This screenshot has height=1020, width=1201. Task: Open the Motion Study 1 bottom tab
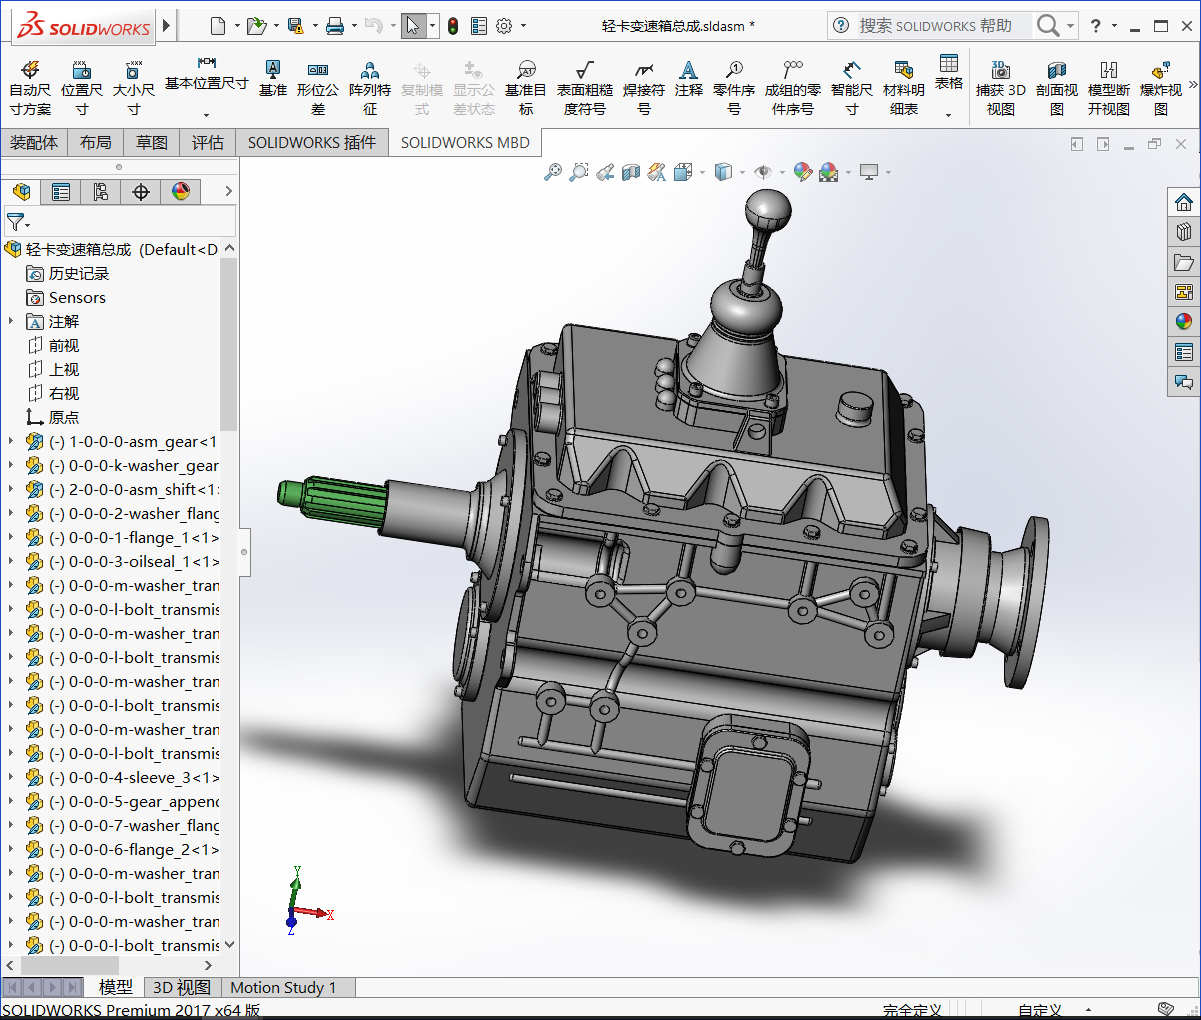pyautogui.click(x=284, y=987)
